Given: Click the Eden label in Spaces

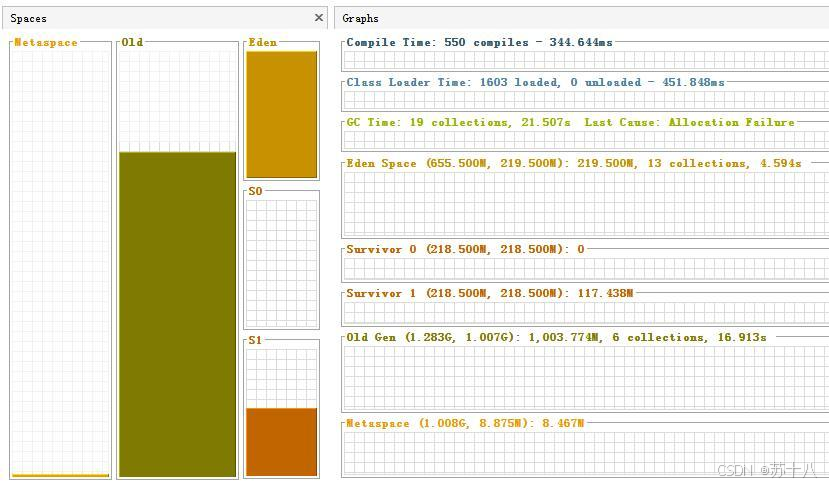Looking at the screenshot, I should coord(263,42).
